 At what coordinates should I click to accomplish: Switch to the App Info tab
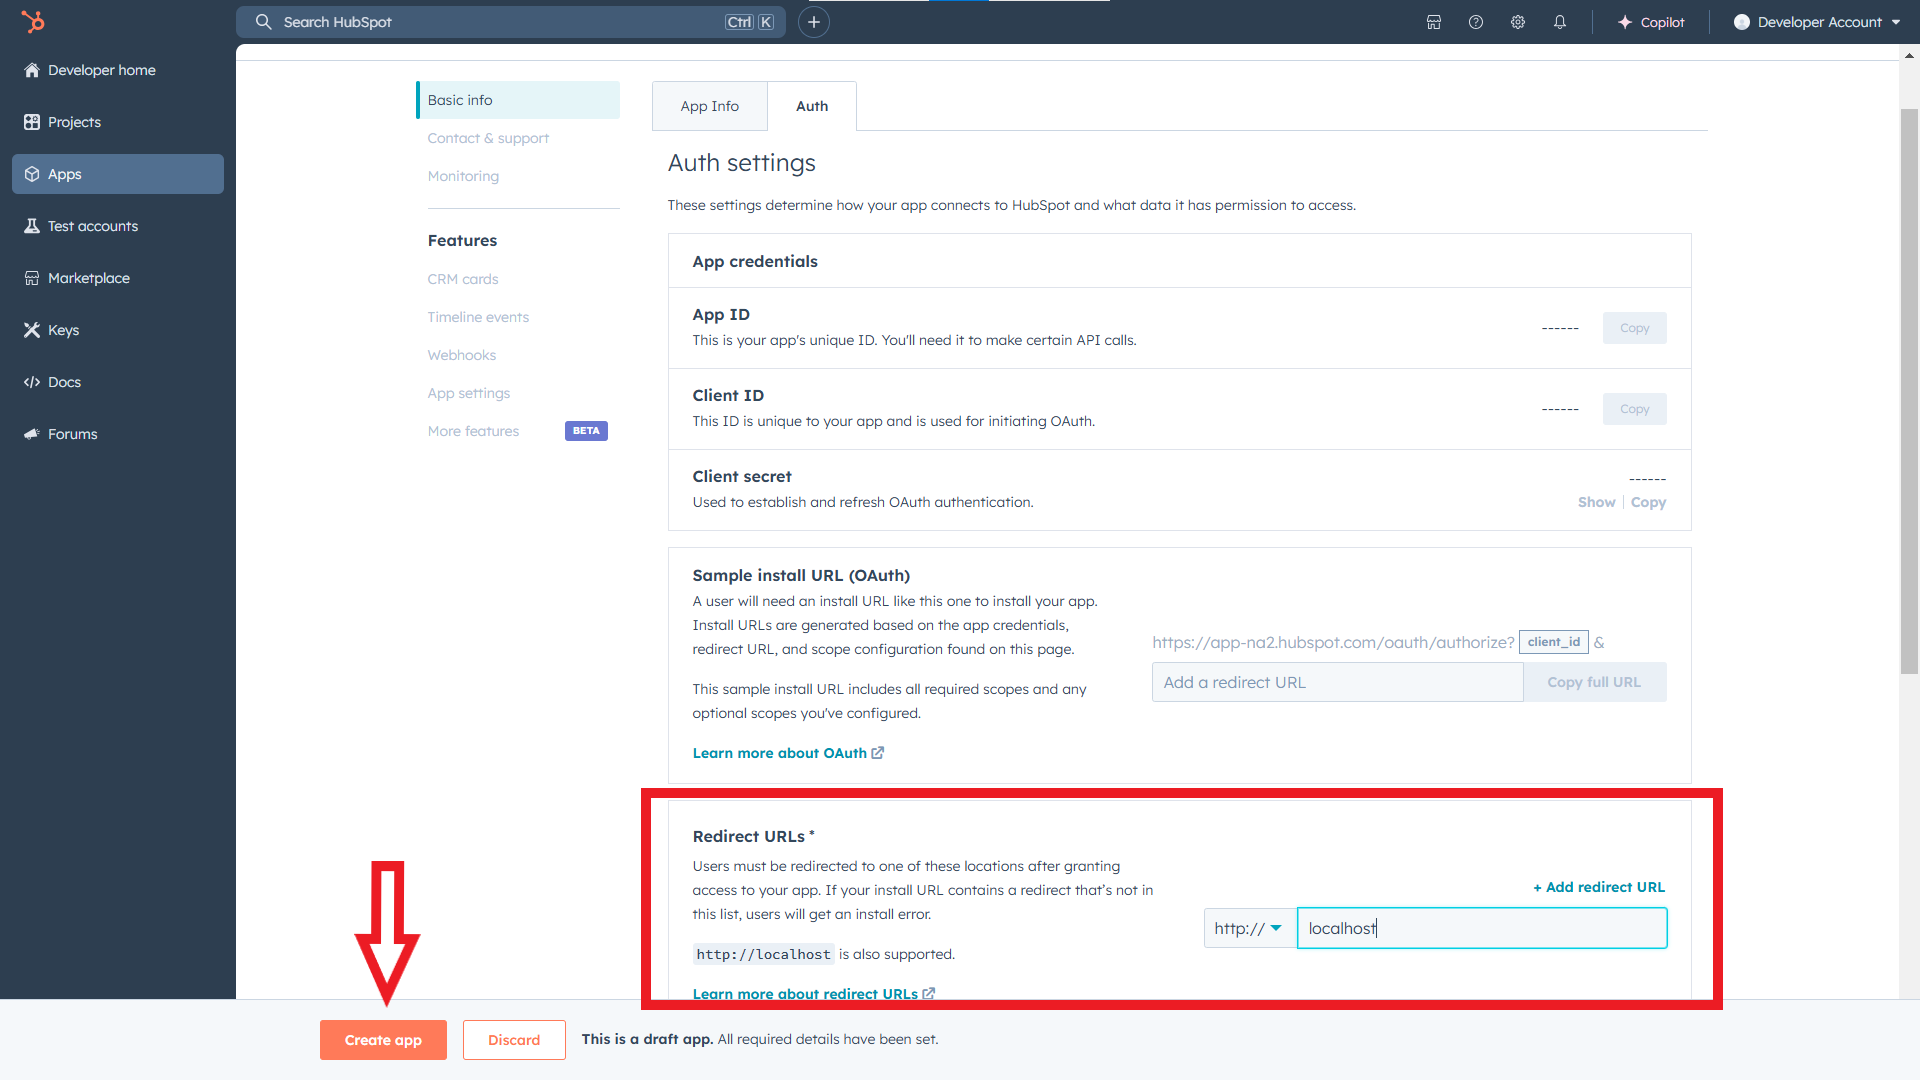click(709, 106)
